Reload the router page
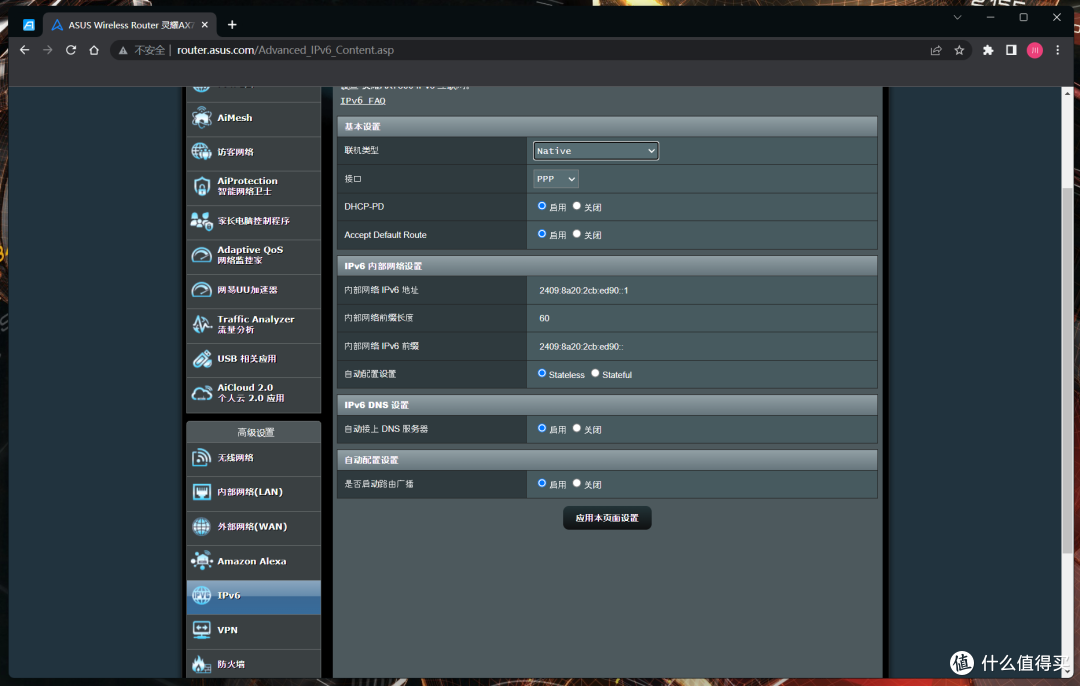1080x686 pixels. [x=71, y=50]
